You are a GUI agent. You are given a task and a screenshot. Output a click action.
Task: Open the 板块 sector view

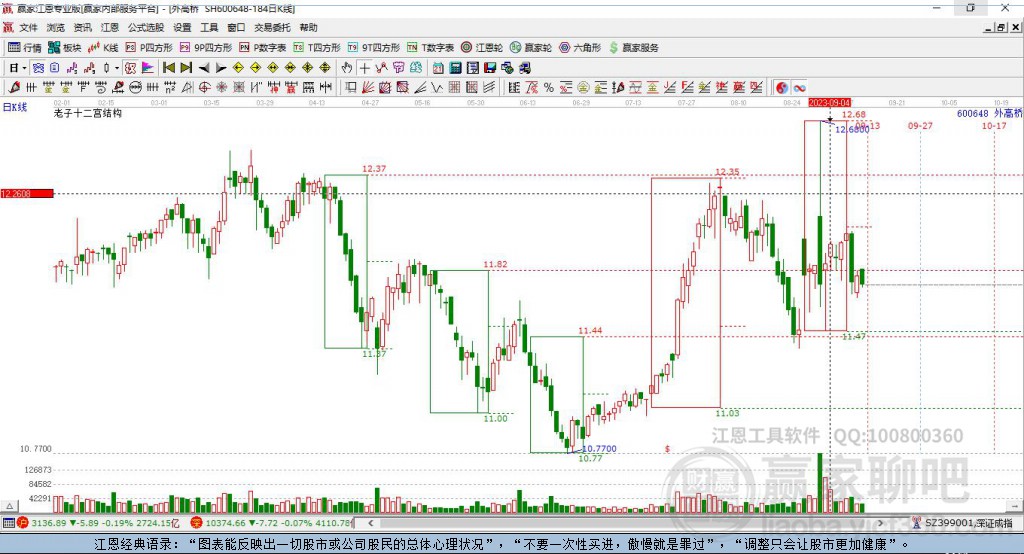point(65,48)
